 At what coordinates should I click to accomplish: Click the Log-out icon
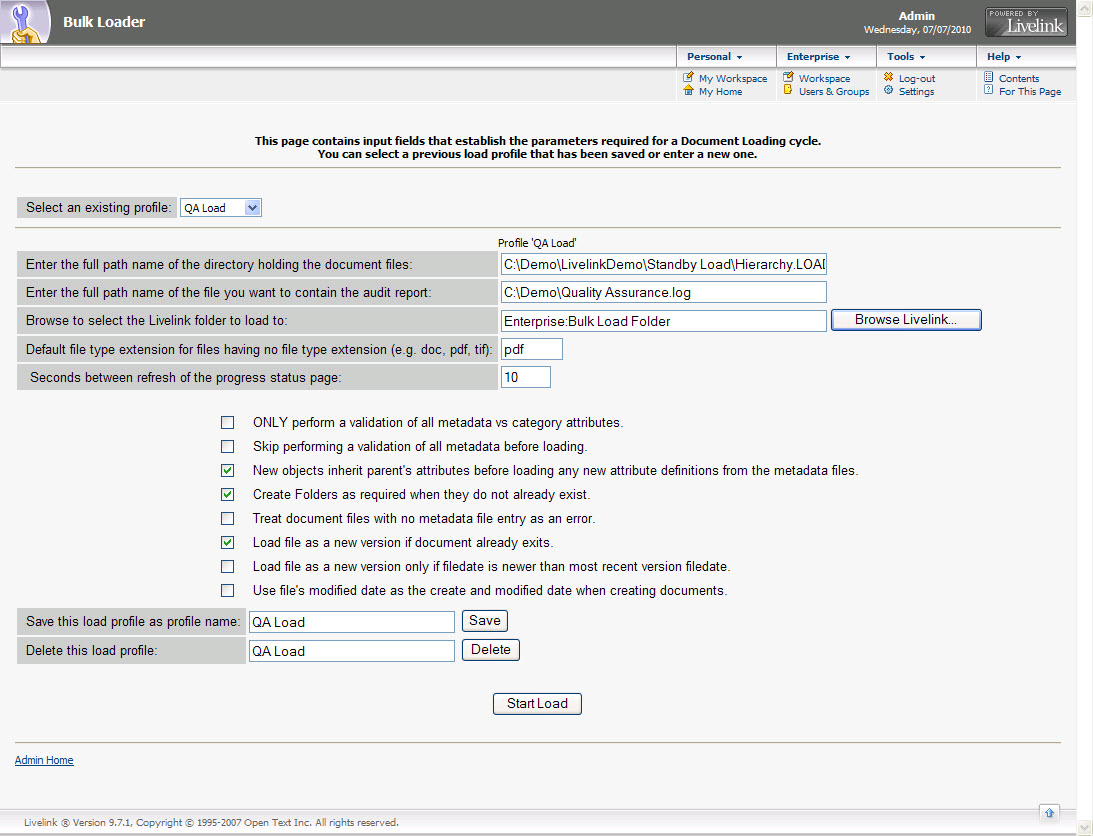(x=889, y=77)
